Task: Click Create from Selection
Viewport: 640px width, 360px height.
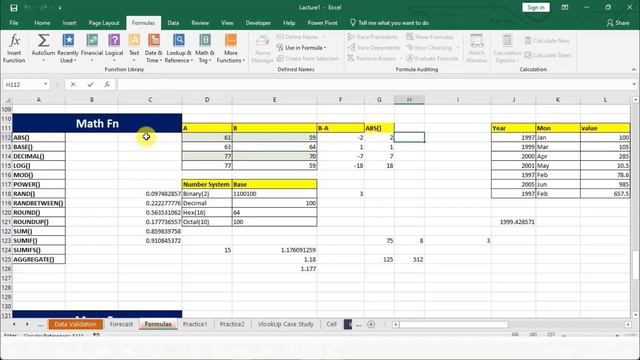Action: (308, 58)
